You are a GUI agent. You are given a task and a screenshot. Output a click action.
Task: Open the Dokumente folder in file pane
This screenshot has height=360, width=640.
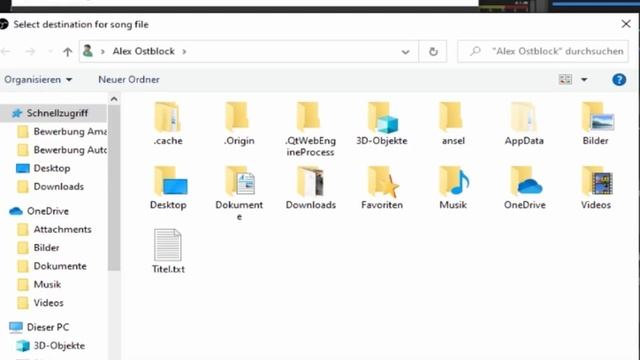point(240,181)
